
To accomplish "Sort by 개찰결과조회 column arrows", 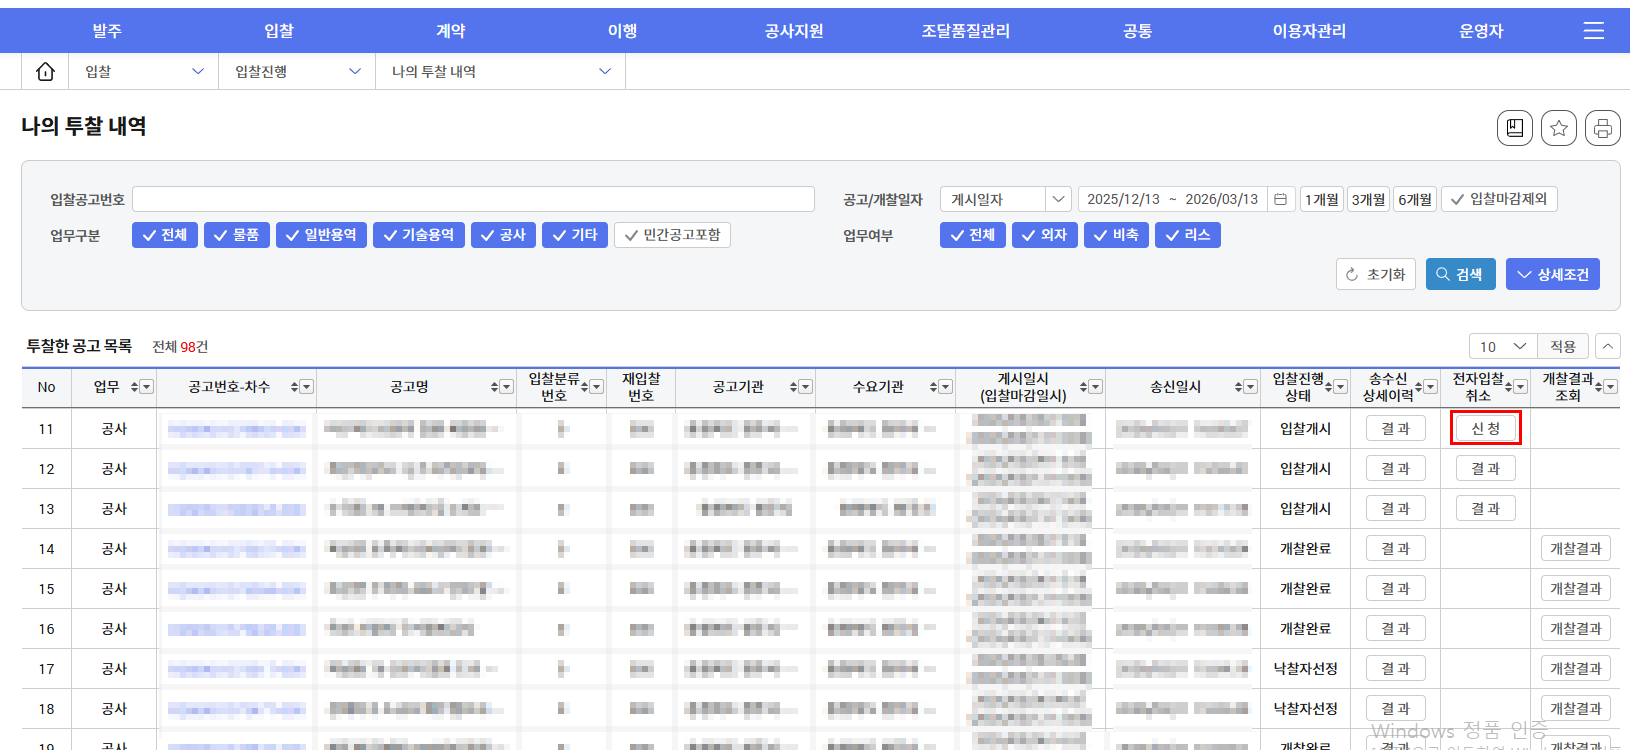I will click(x=1598, y=387).
